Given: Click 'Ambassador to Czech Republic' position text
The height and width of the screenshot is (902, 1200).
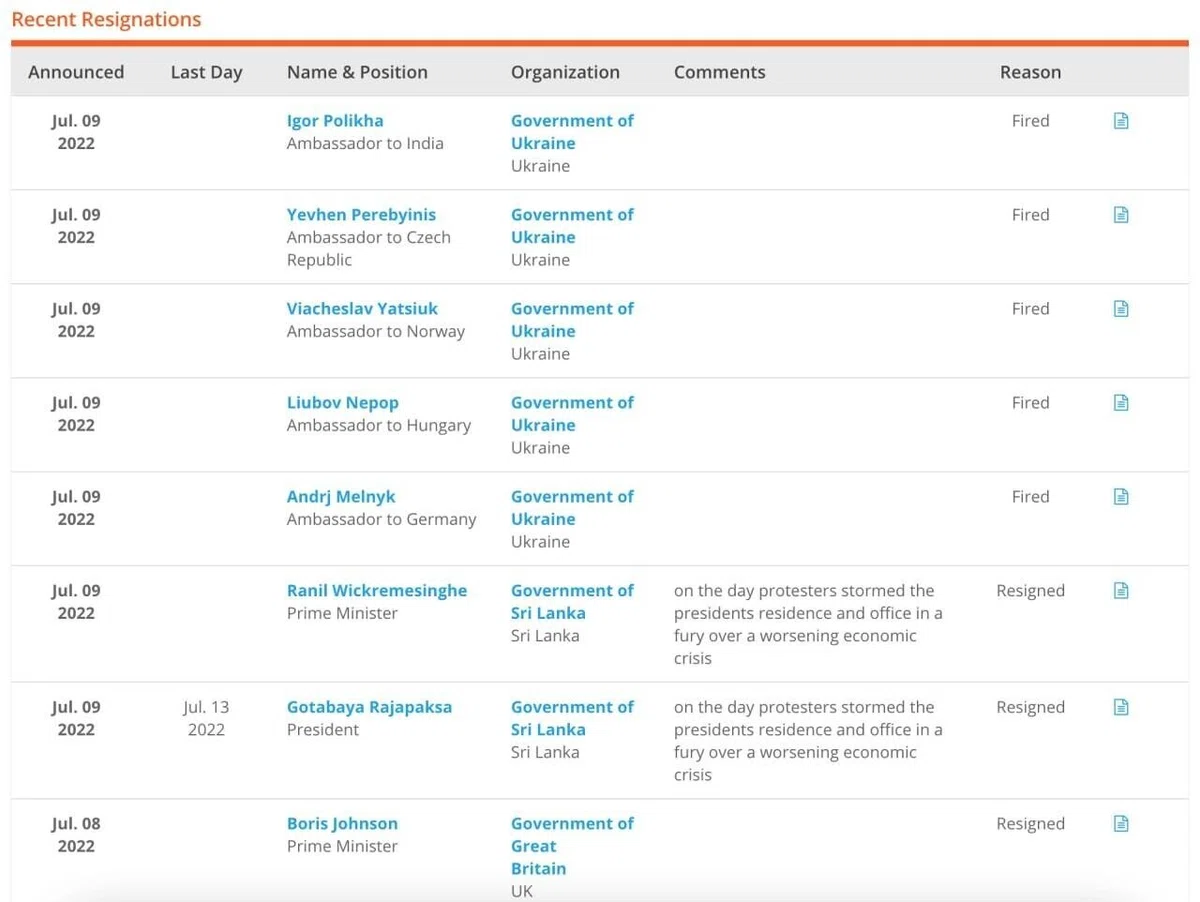Looking at the screenshot, I should coord(369,249).
